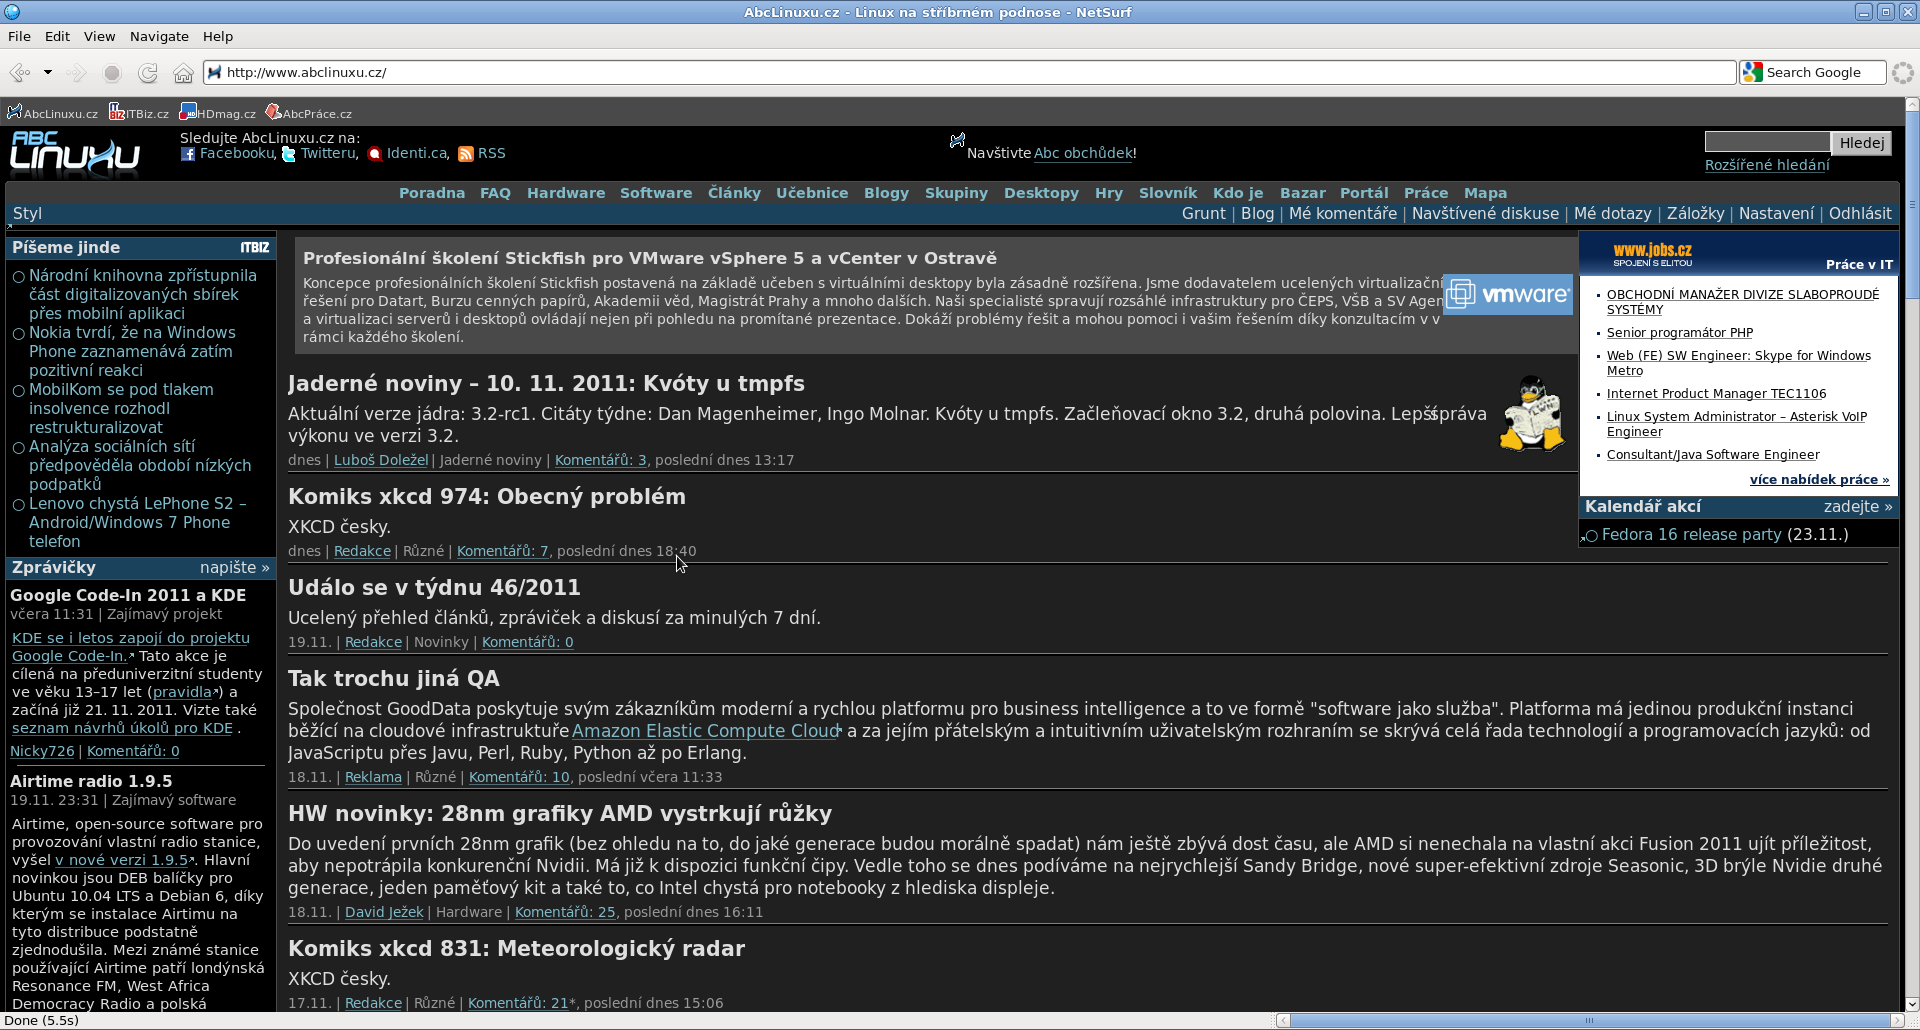Click zadejte » in Kalendář akcí
This screenshot has width=1920, height=1030.
click(x=1858, y=507)
